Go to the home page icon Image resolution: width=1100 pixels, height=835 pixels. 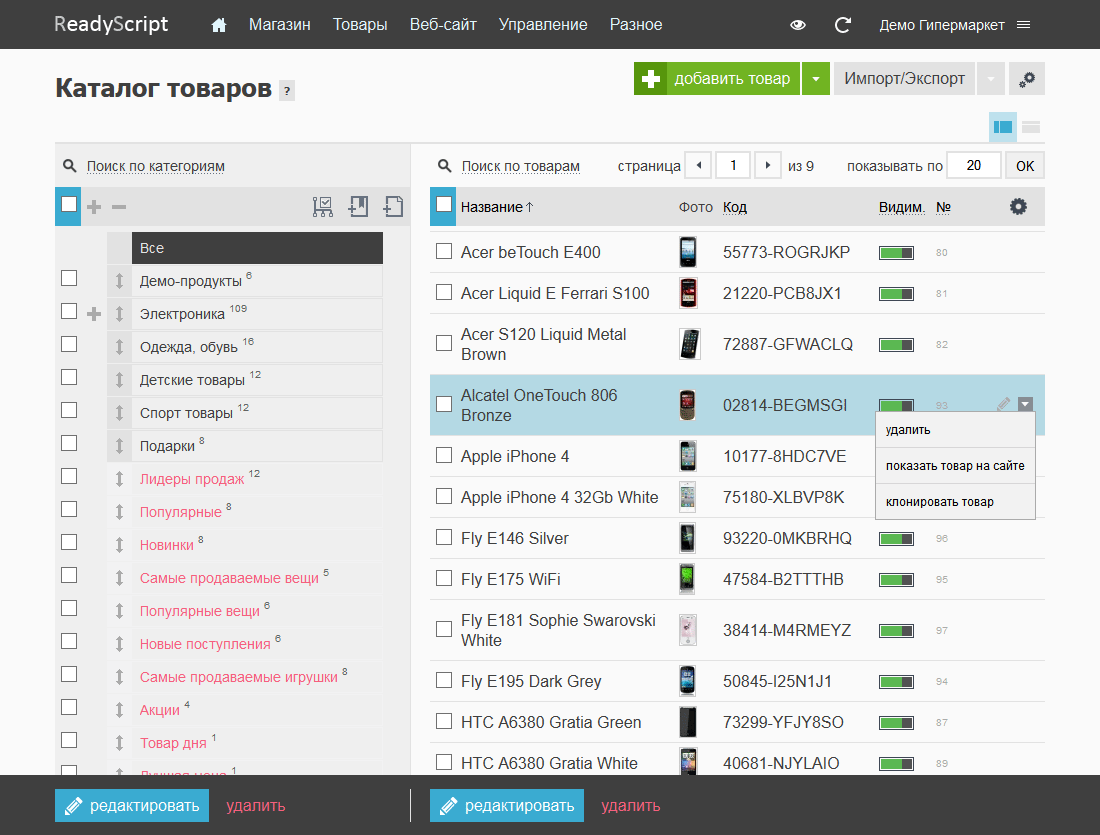219,25
